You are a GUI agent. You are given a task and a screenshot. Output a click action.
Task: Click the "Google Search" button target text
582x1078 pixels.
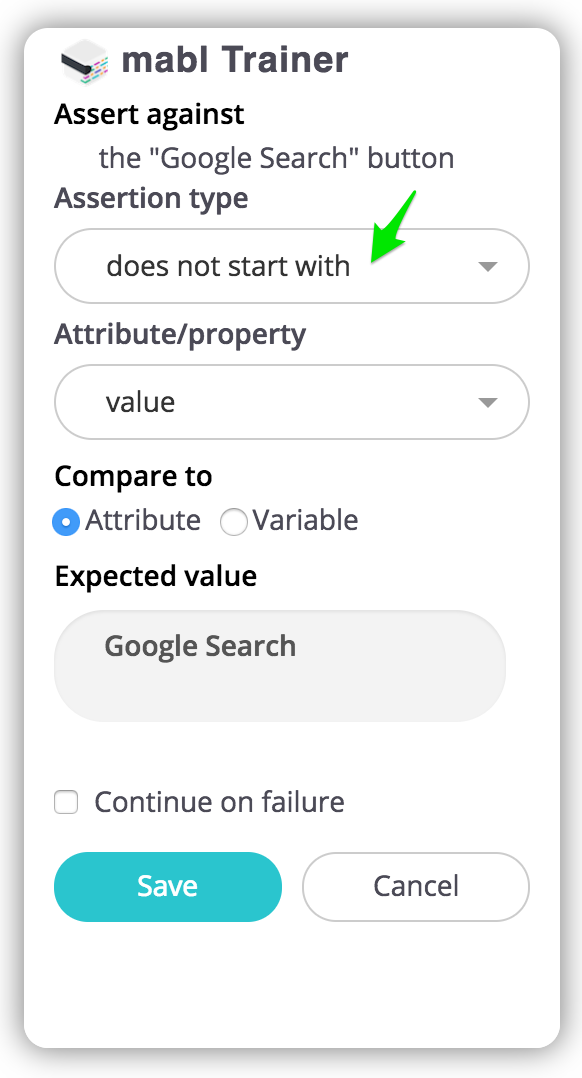[x=276, y=158]
